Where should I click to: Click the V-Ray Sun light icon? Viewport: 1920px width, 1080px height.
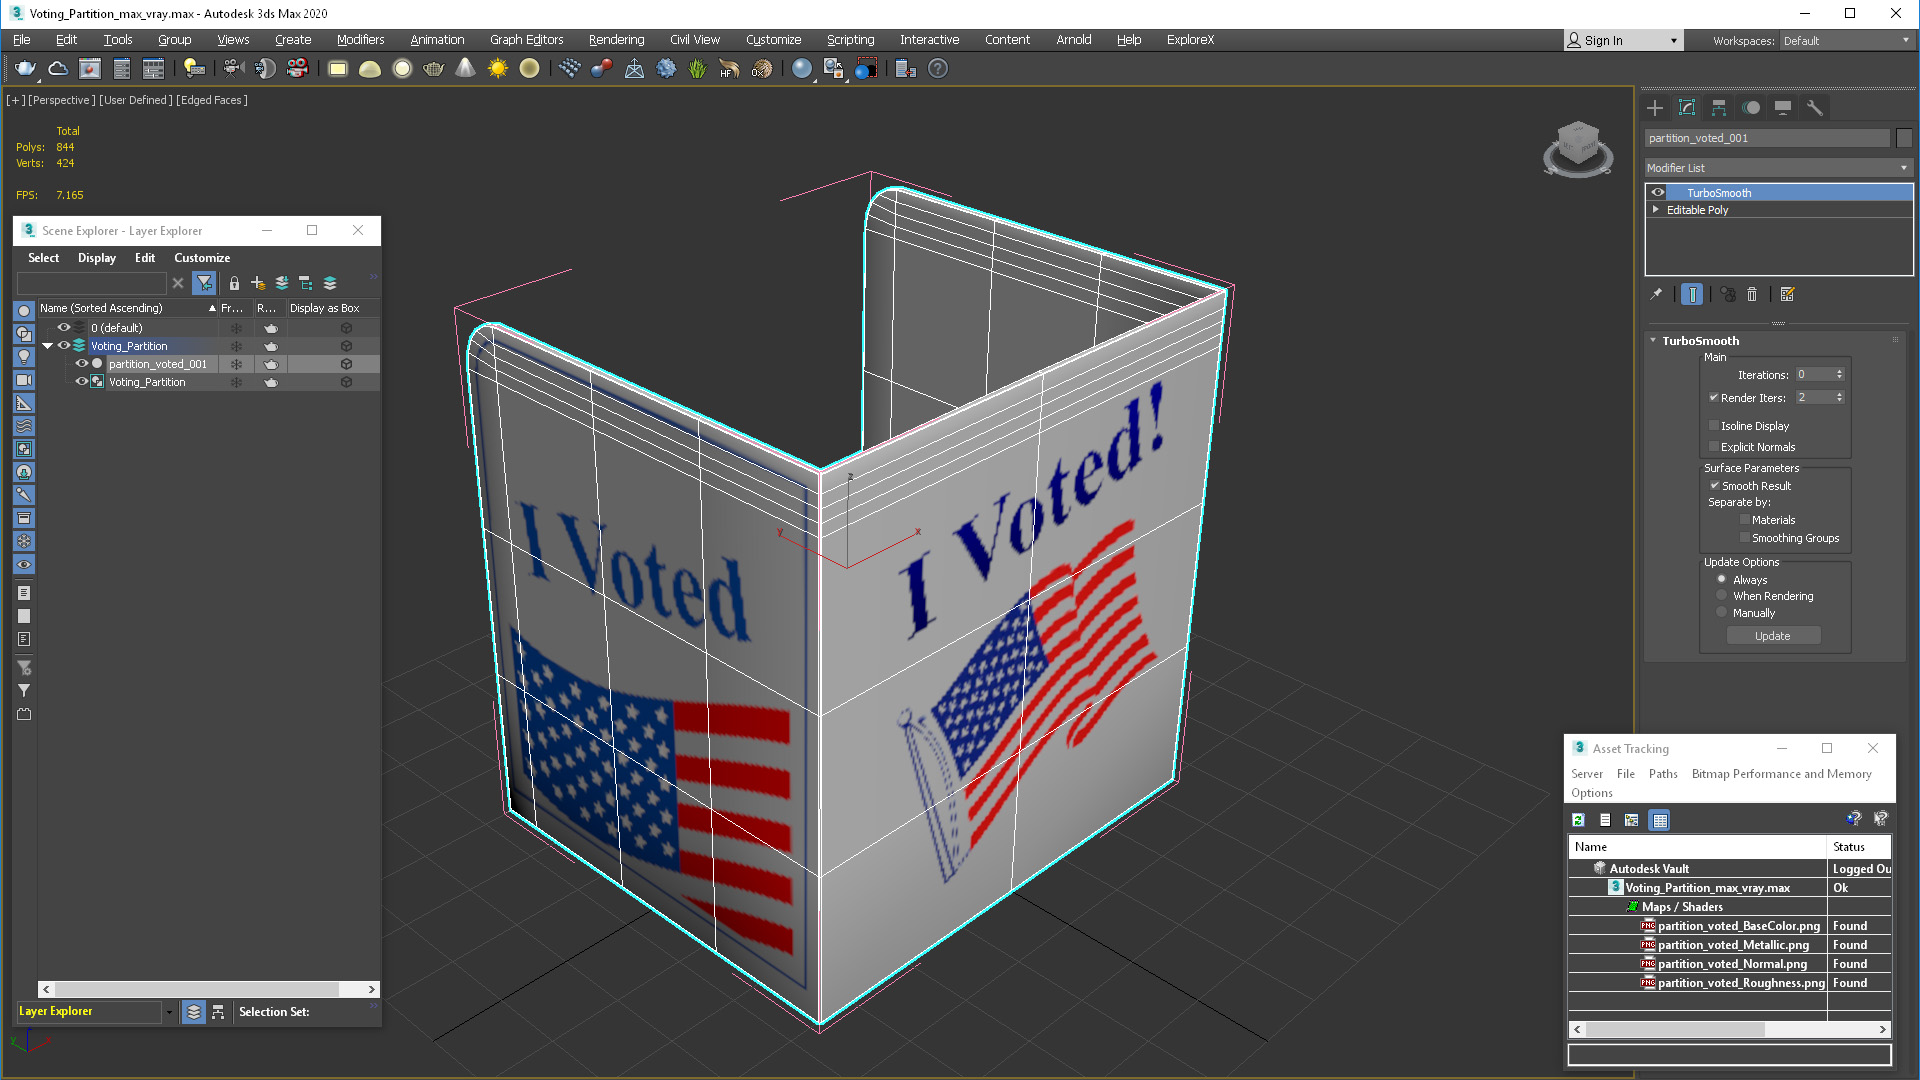(497, 69)
